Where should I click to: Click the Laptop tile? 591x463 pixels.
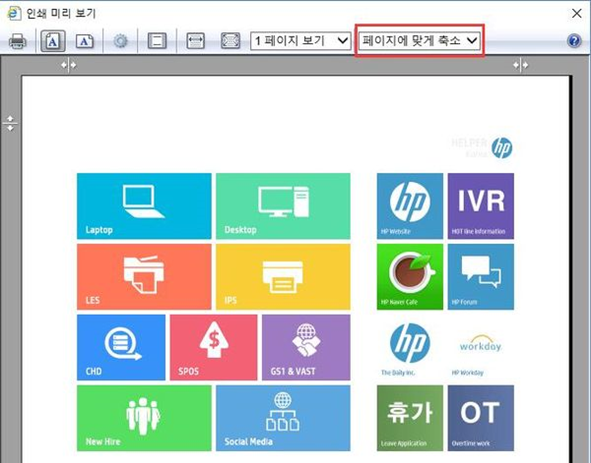[144, 206]
